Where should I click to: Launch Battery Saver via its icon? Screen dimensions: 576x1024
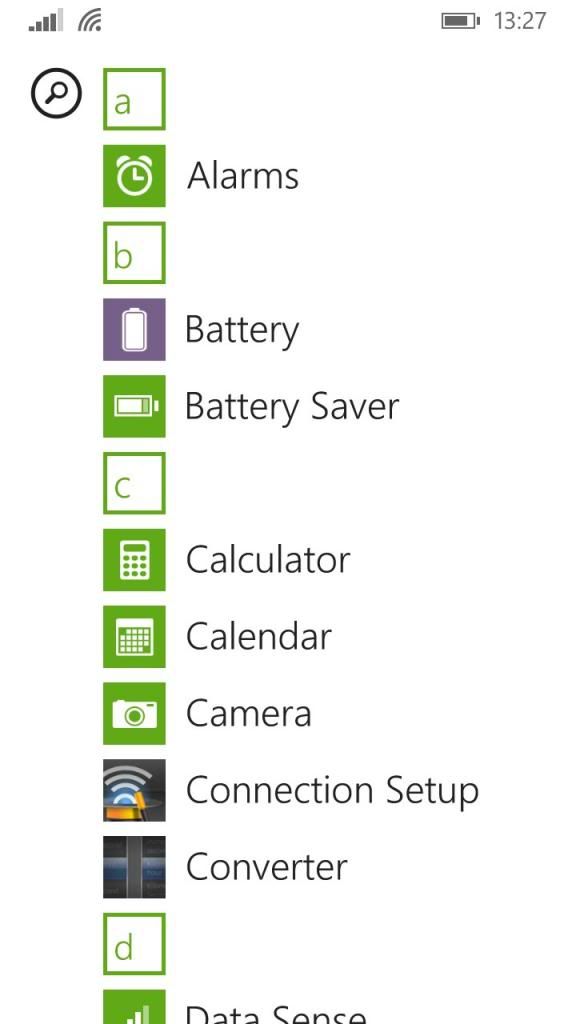pos(134,406)
